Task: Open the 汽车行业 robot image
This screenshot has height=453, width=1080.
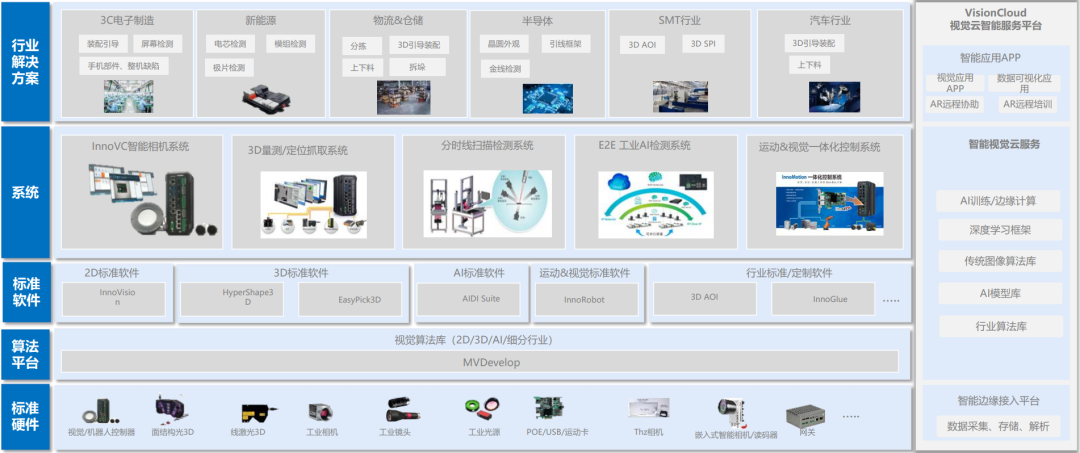Action: 834,97
